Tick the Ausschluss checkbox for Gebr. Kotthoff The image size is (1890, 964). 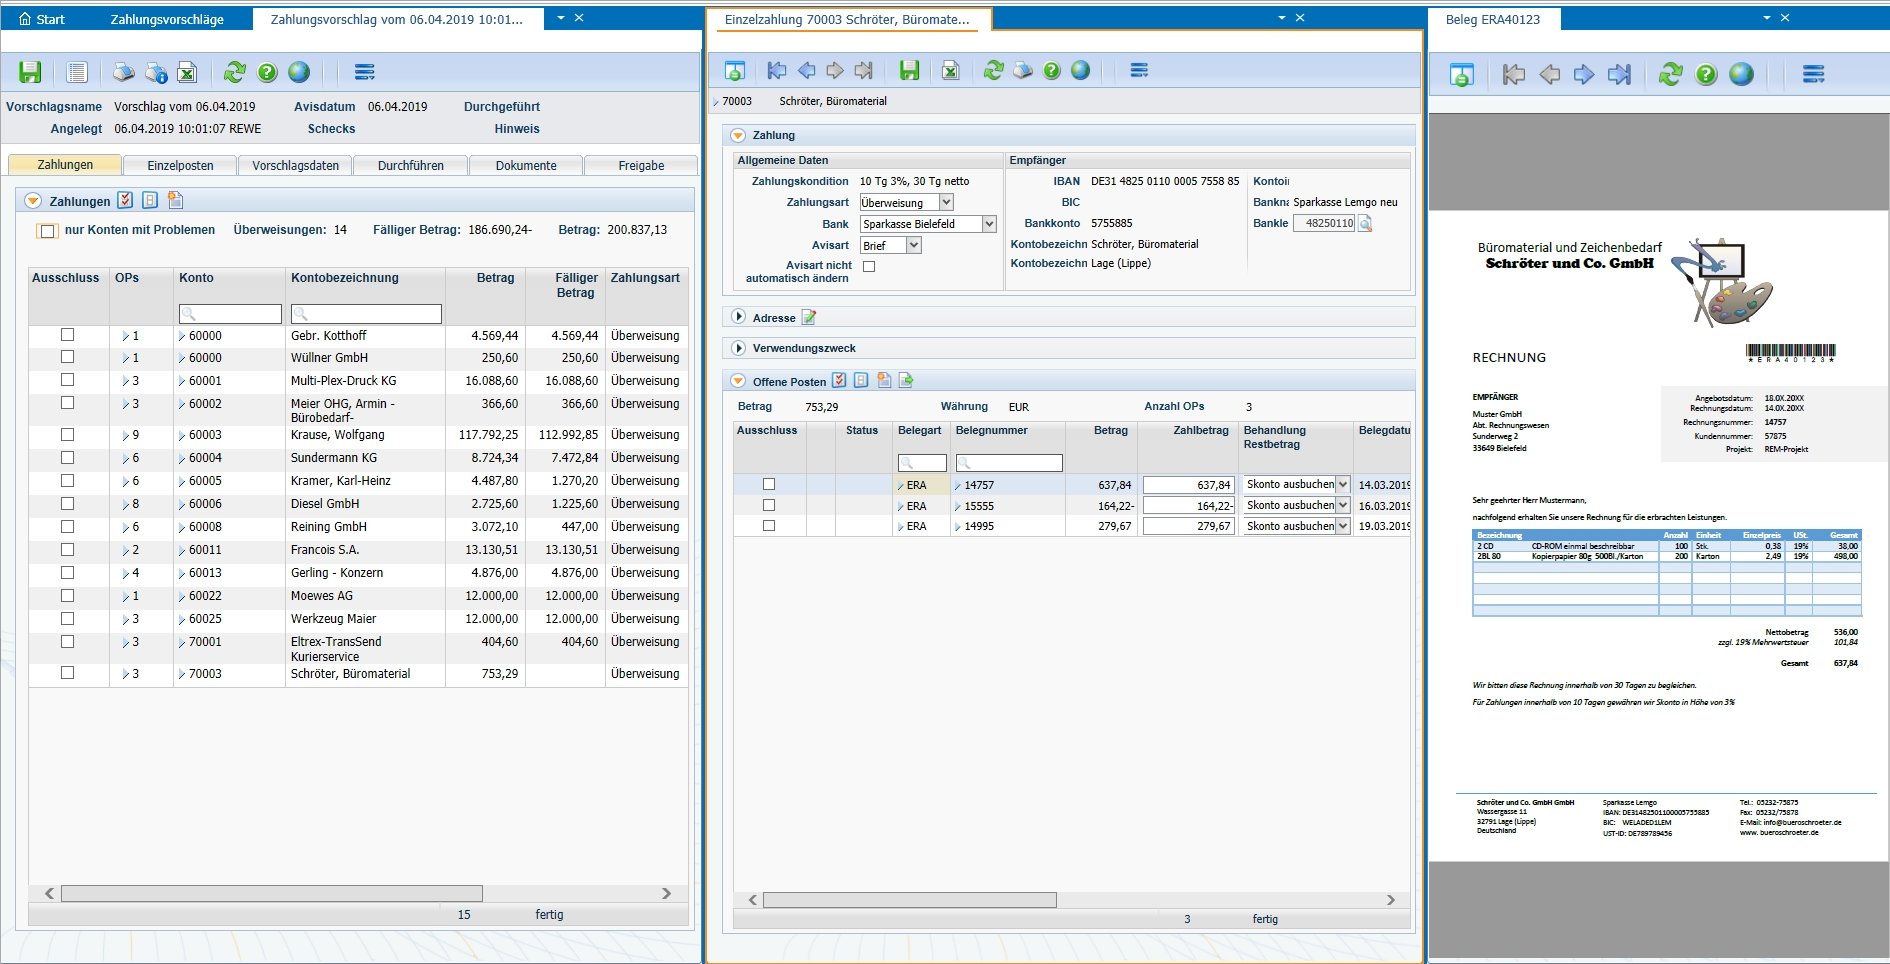67,335
